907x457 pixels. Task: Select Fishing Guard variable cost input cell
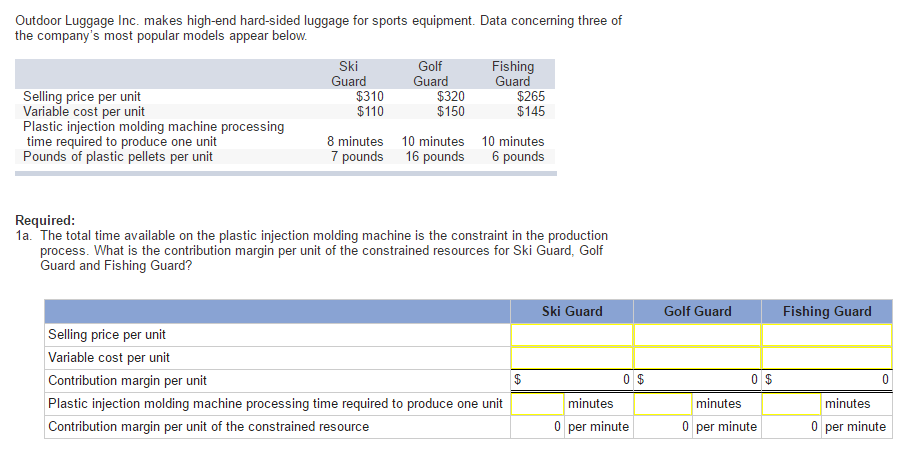click(826, 357)
